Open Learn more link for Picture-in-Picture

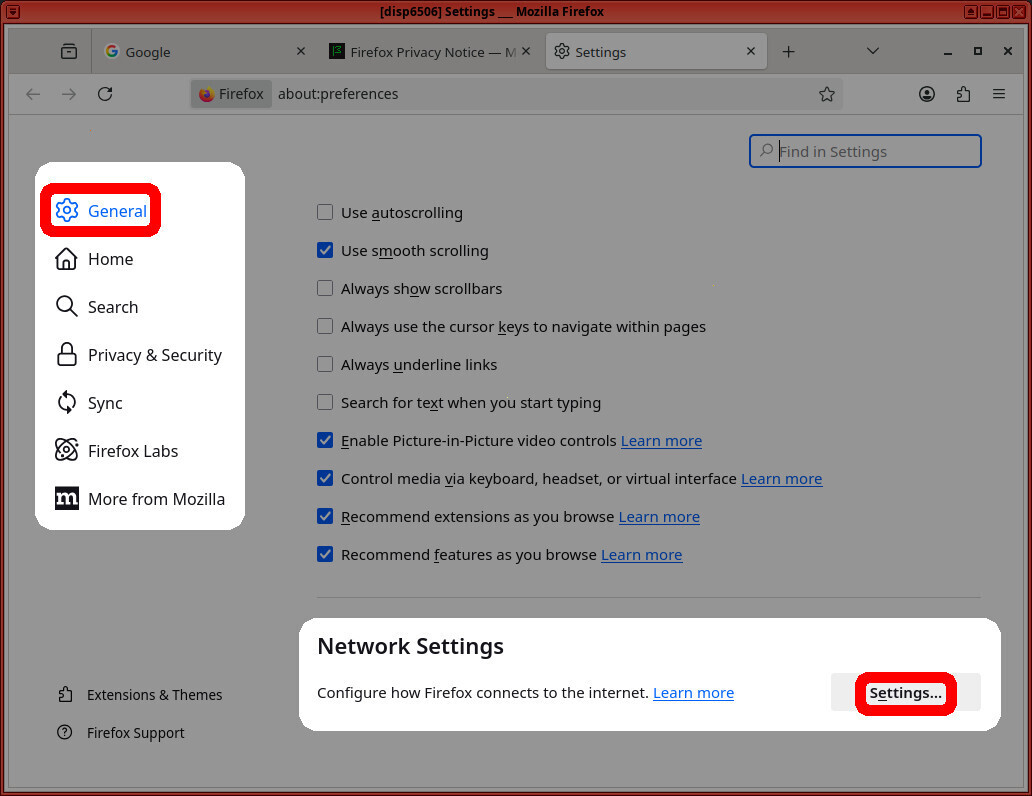[x=661, y=441]
